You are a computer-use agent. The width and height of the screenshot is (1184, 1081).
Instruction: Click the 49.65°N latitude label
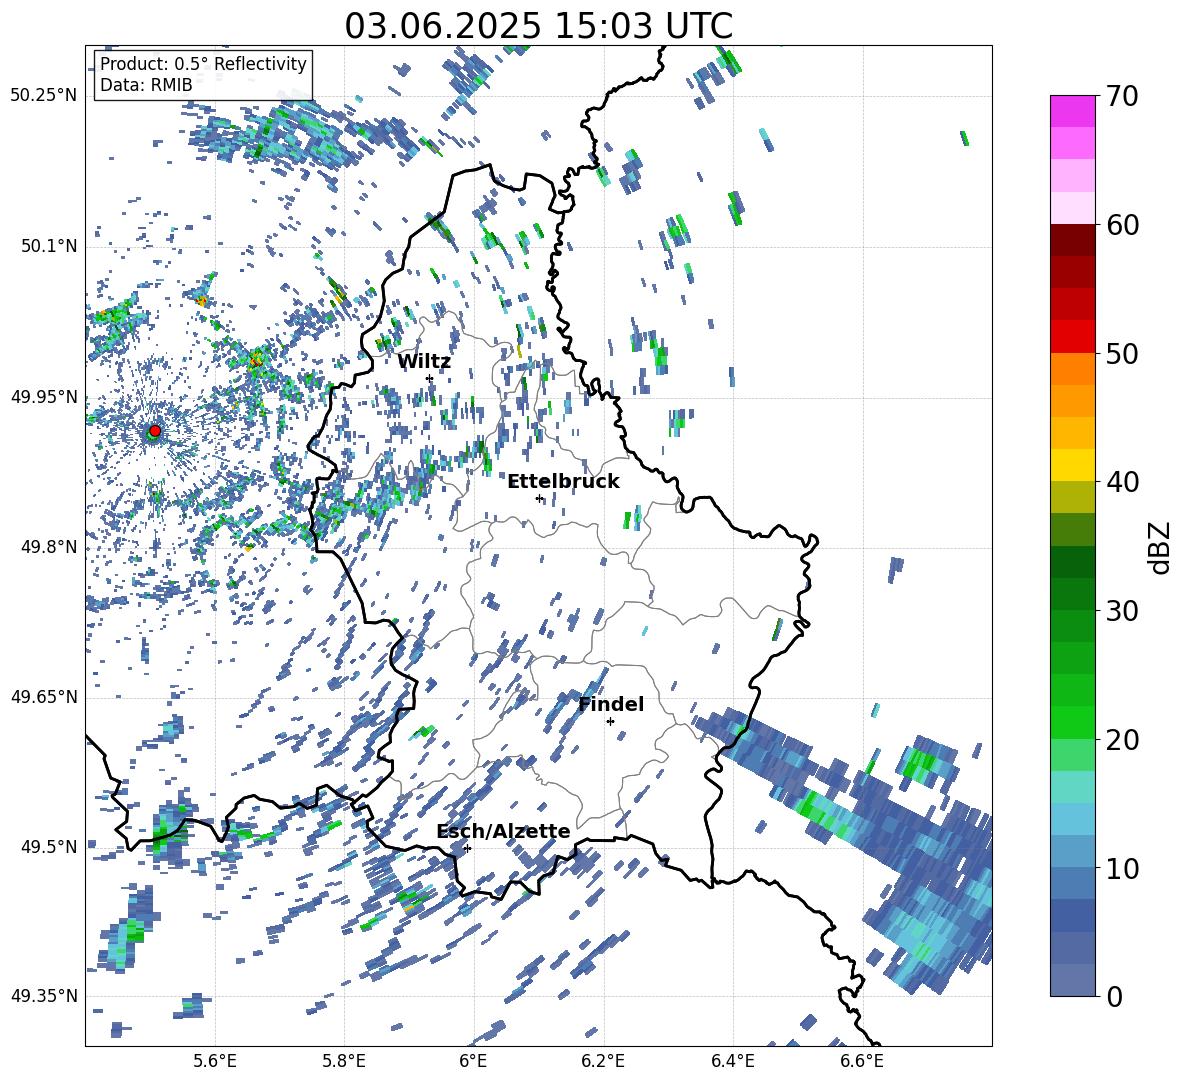(44, 697)
